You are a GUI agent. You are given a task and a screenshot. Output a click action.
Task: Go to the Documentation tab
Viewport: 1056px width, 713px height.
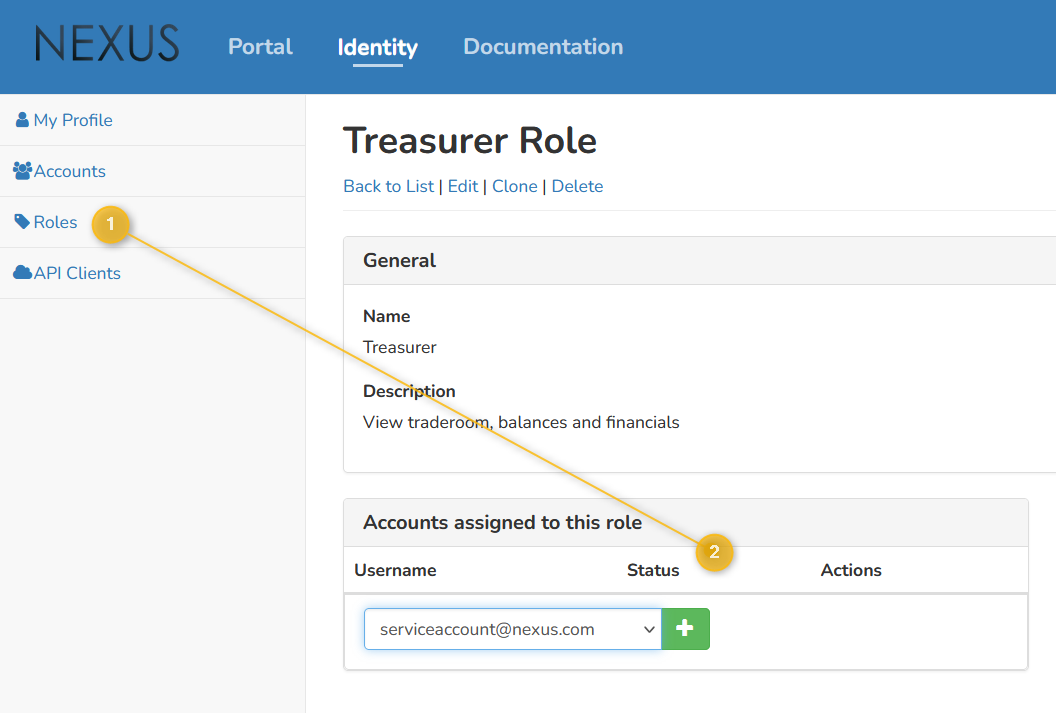pos(543,47)
